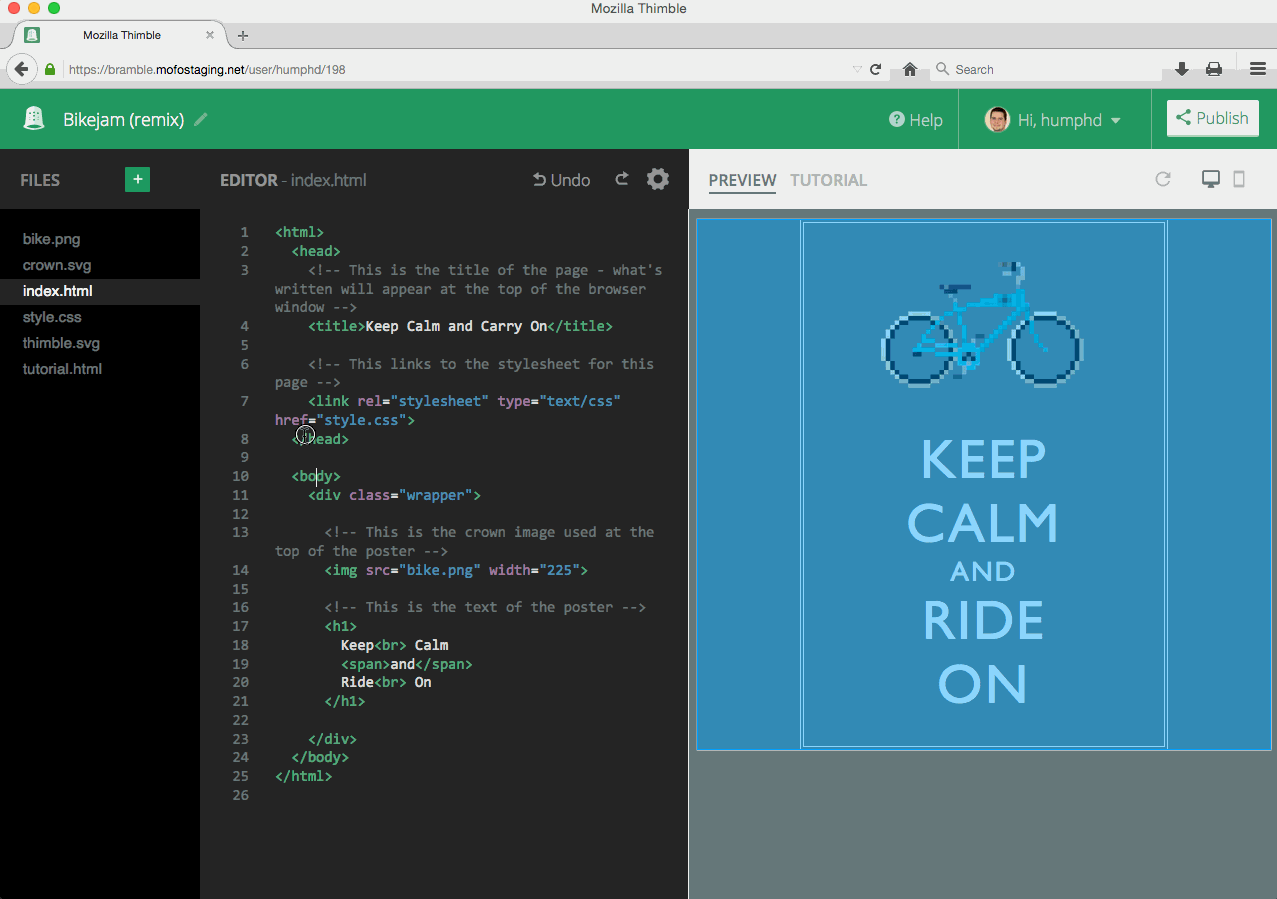Select the Preview tab

742,180
